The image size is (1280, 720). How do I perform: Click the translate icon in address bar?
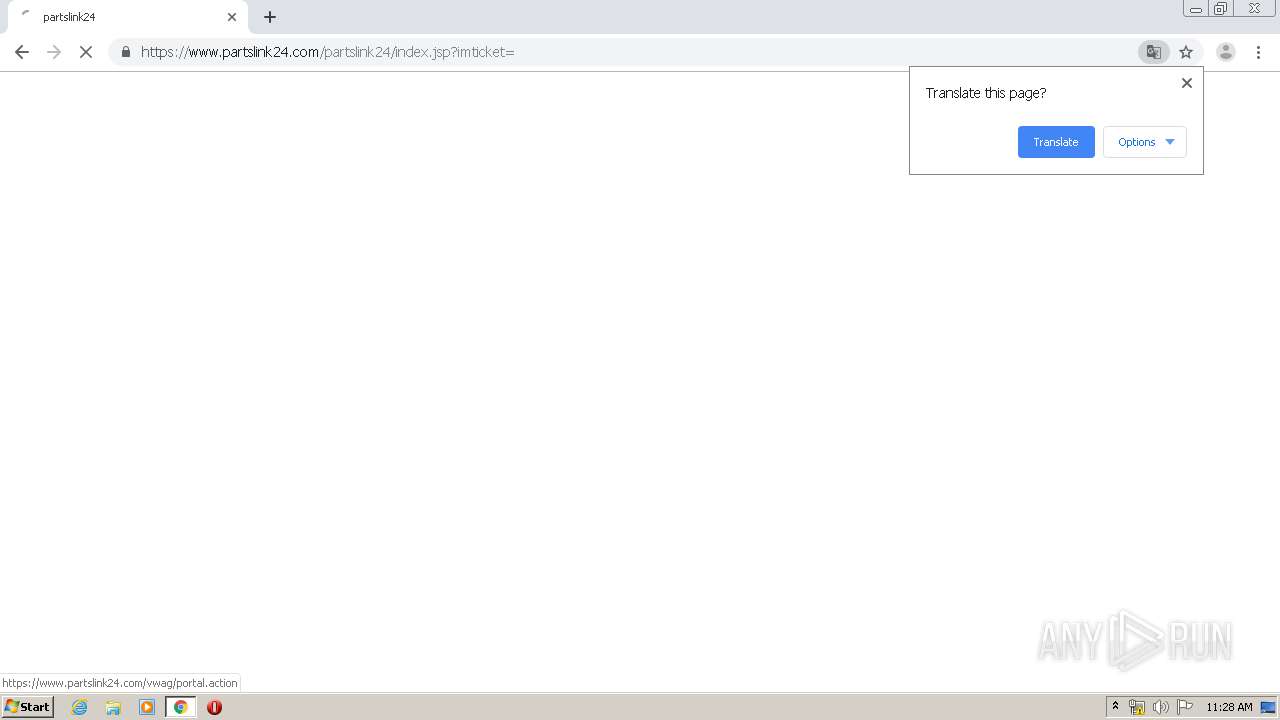[1153, 52]
